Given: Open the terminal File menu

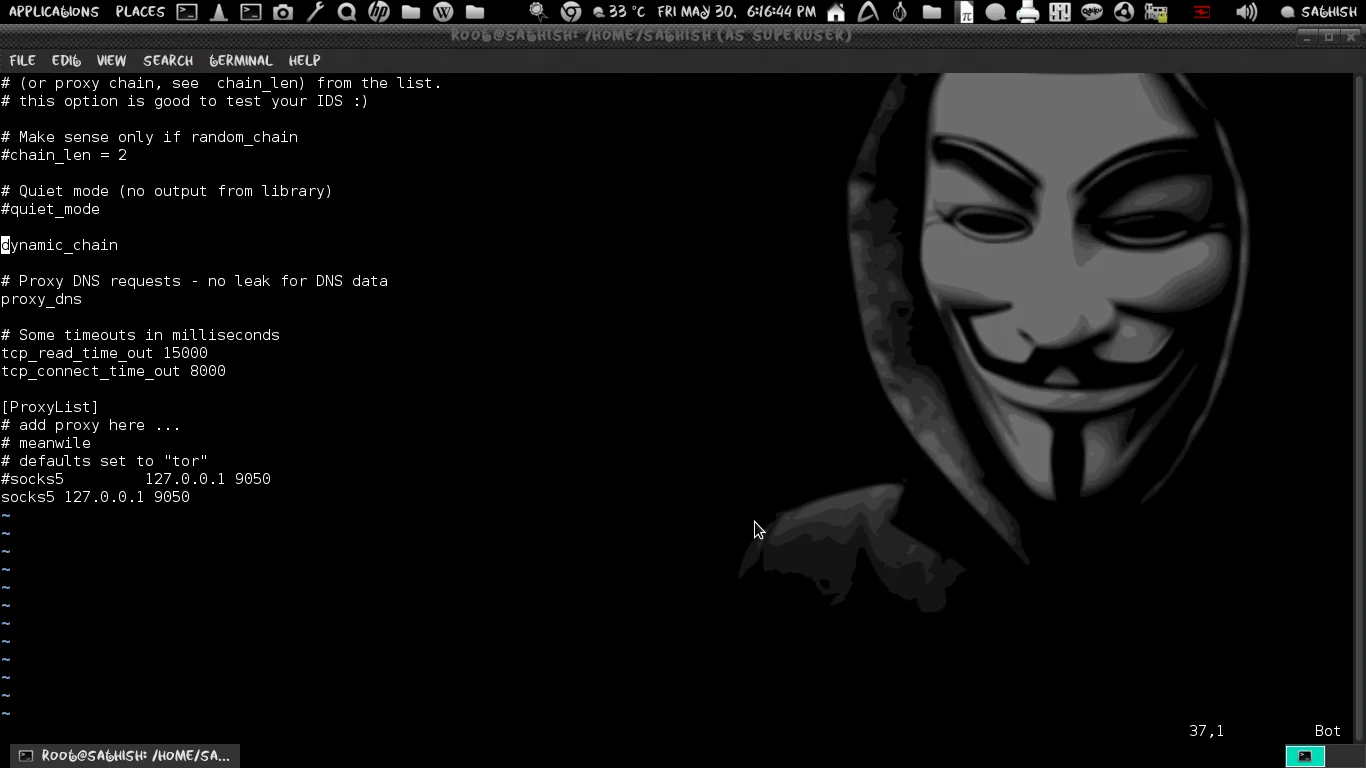Looking at the screenshot, I should pyautogui.click(x=22, y=60).
